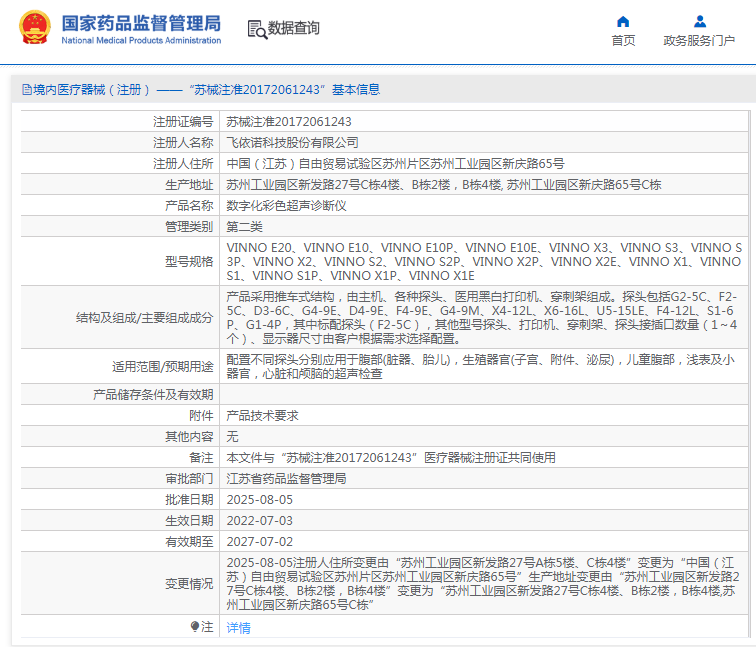756x647 pixels.
Task: Click 国家药品监督管理局 site title
Action: [141, 23]
